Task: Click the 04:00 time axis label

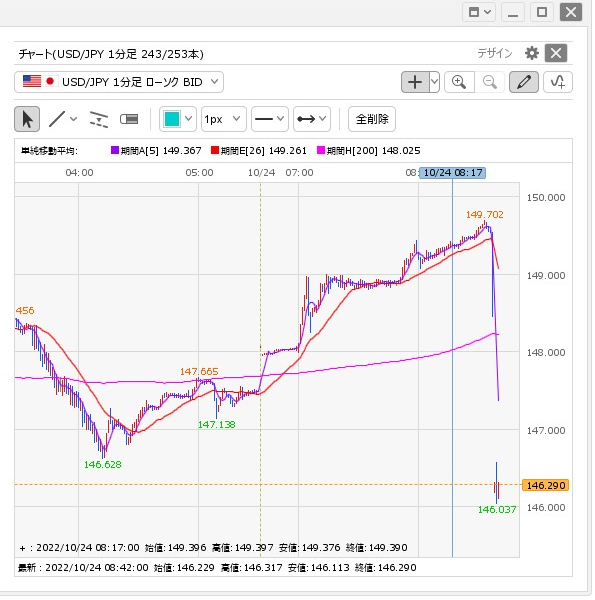Action: click(80, 173)
